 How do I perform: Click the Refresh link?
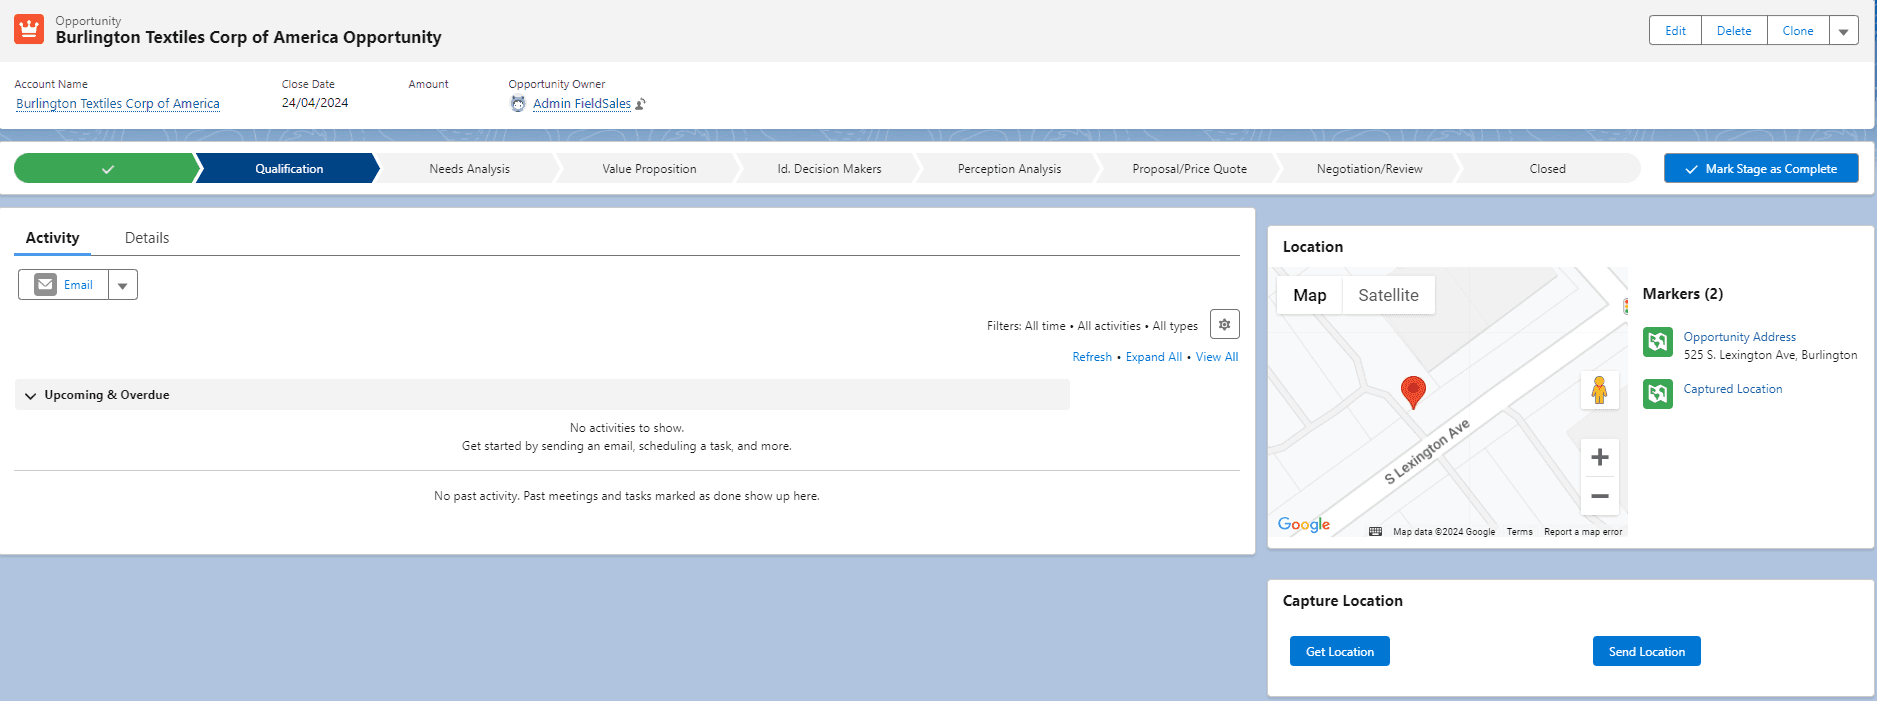click(x=1092, y=357)
